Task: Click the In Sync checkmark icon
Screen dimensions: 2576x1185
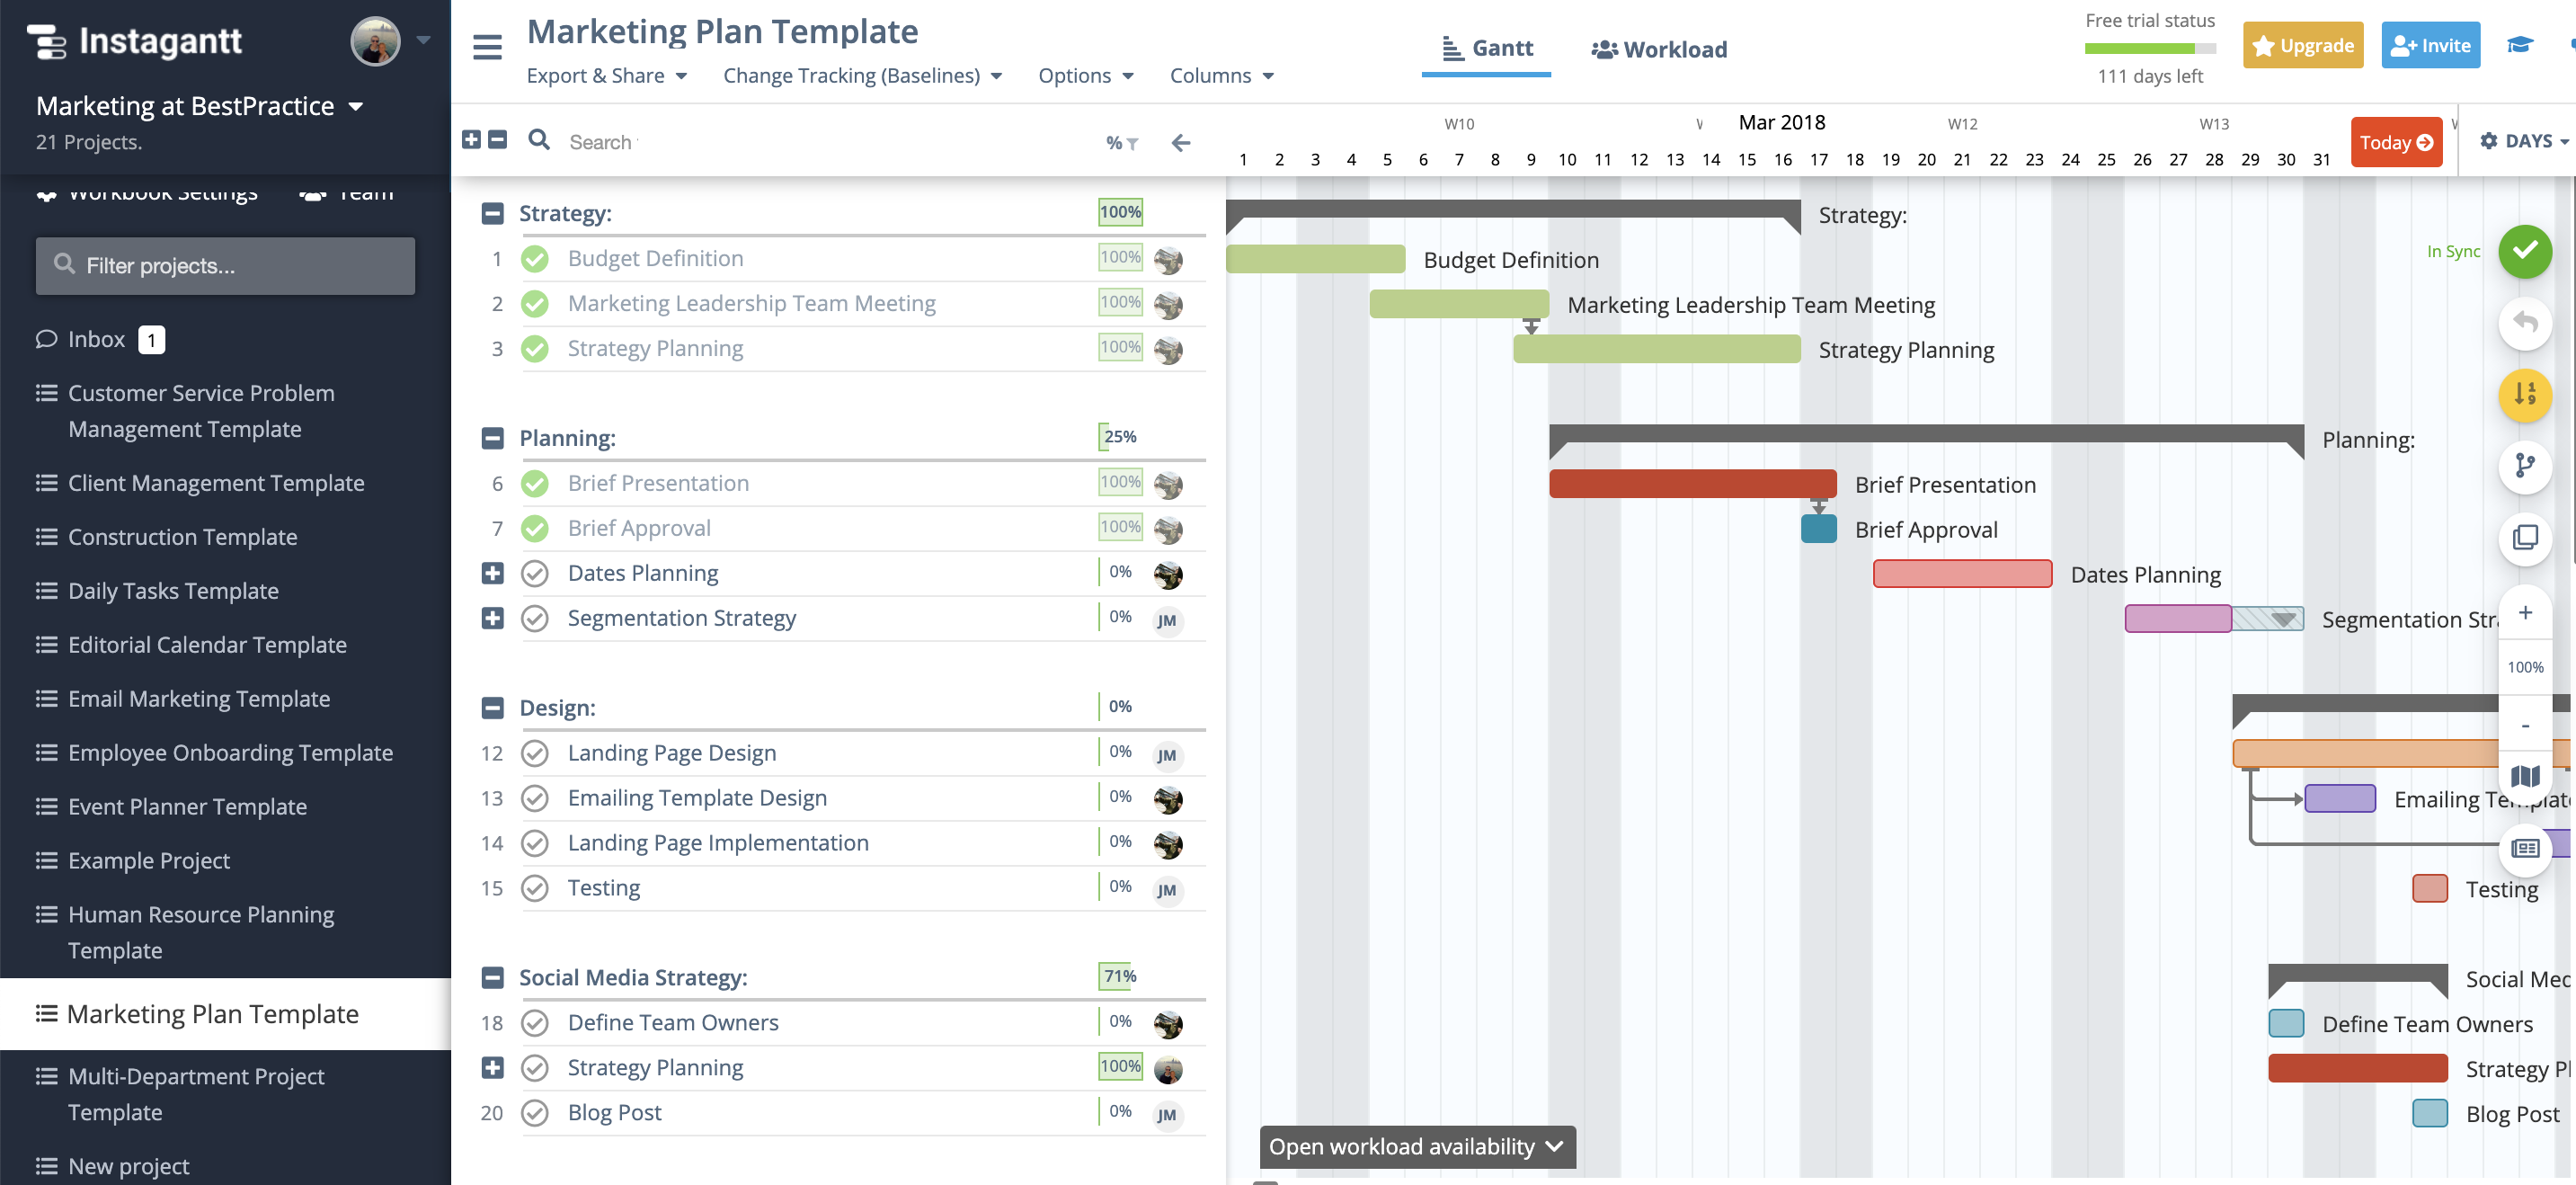Action: pyautogui.click(x=2525, y=252)
